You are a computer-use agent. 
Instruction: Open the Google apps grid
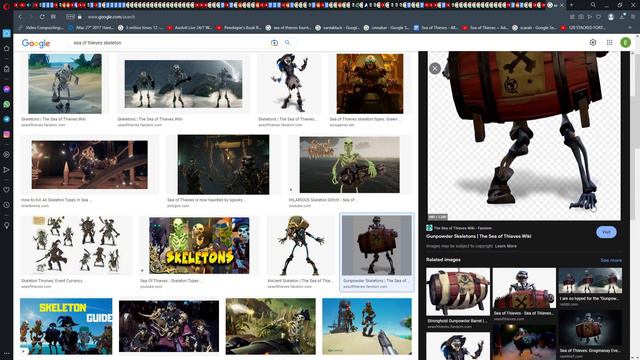pyautogui.click(x=609, y=42)
